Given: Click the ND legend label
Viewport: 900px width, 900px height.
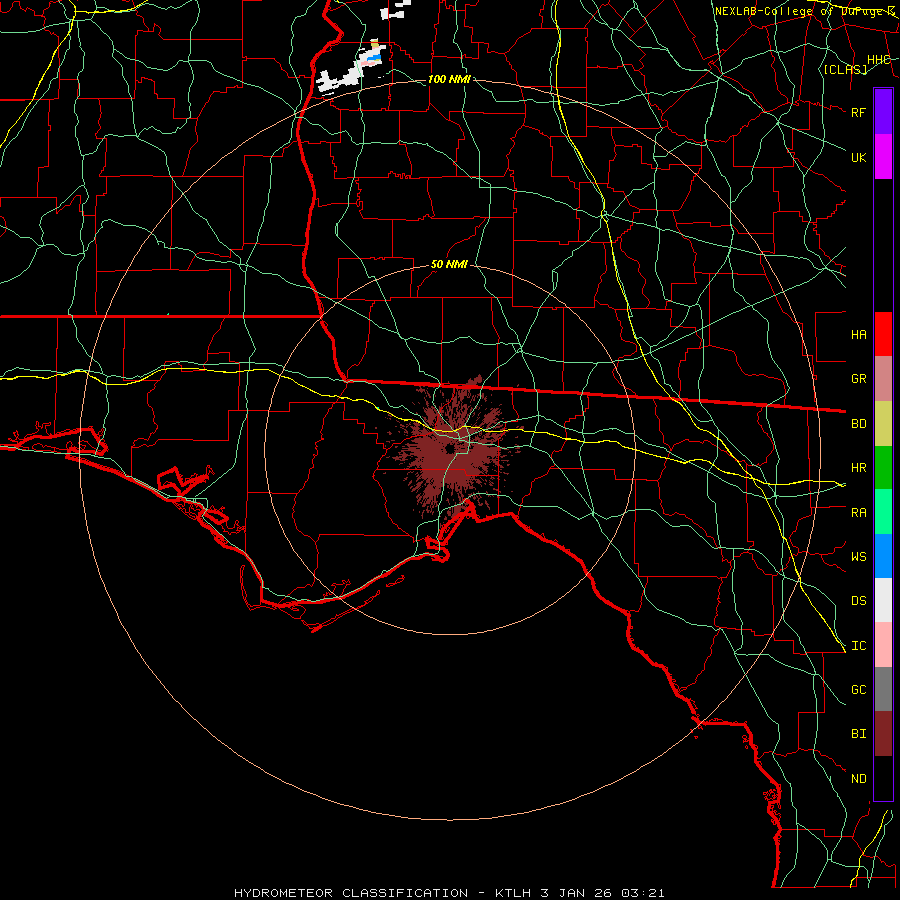Looking at the screenshot, I should (x=859, y=779).
